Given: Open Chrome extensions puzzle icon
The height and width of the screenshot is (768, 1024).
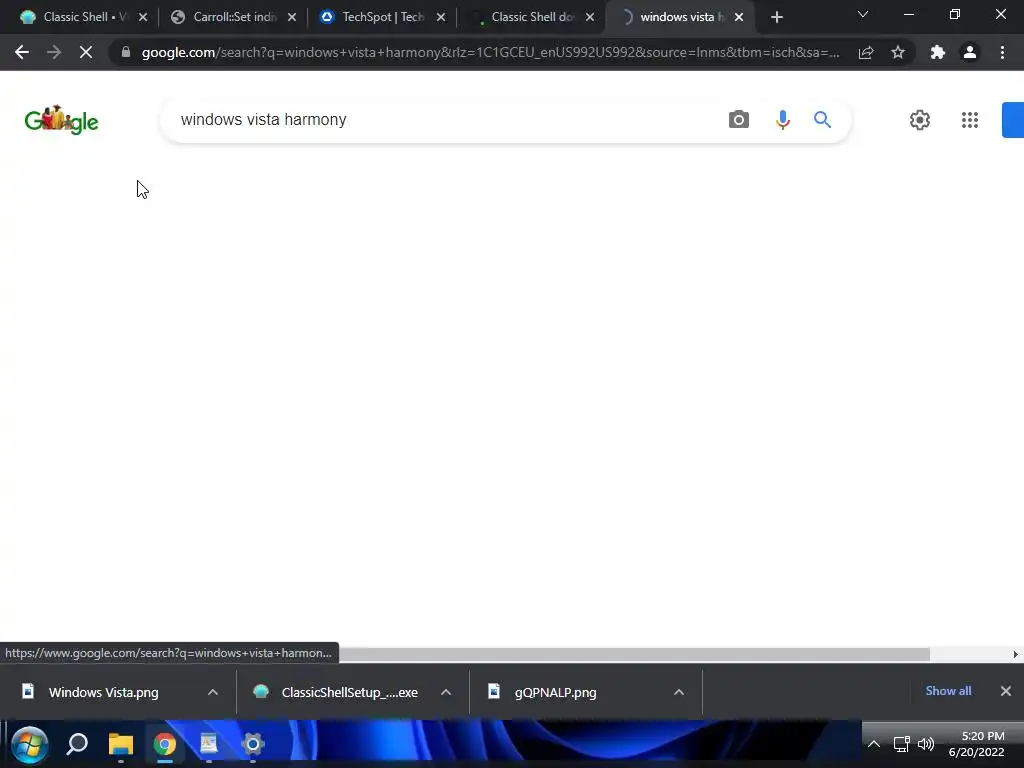Looking at the screenshot, I should (938, 52).
